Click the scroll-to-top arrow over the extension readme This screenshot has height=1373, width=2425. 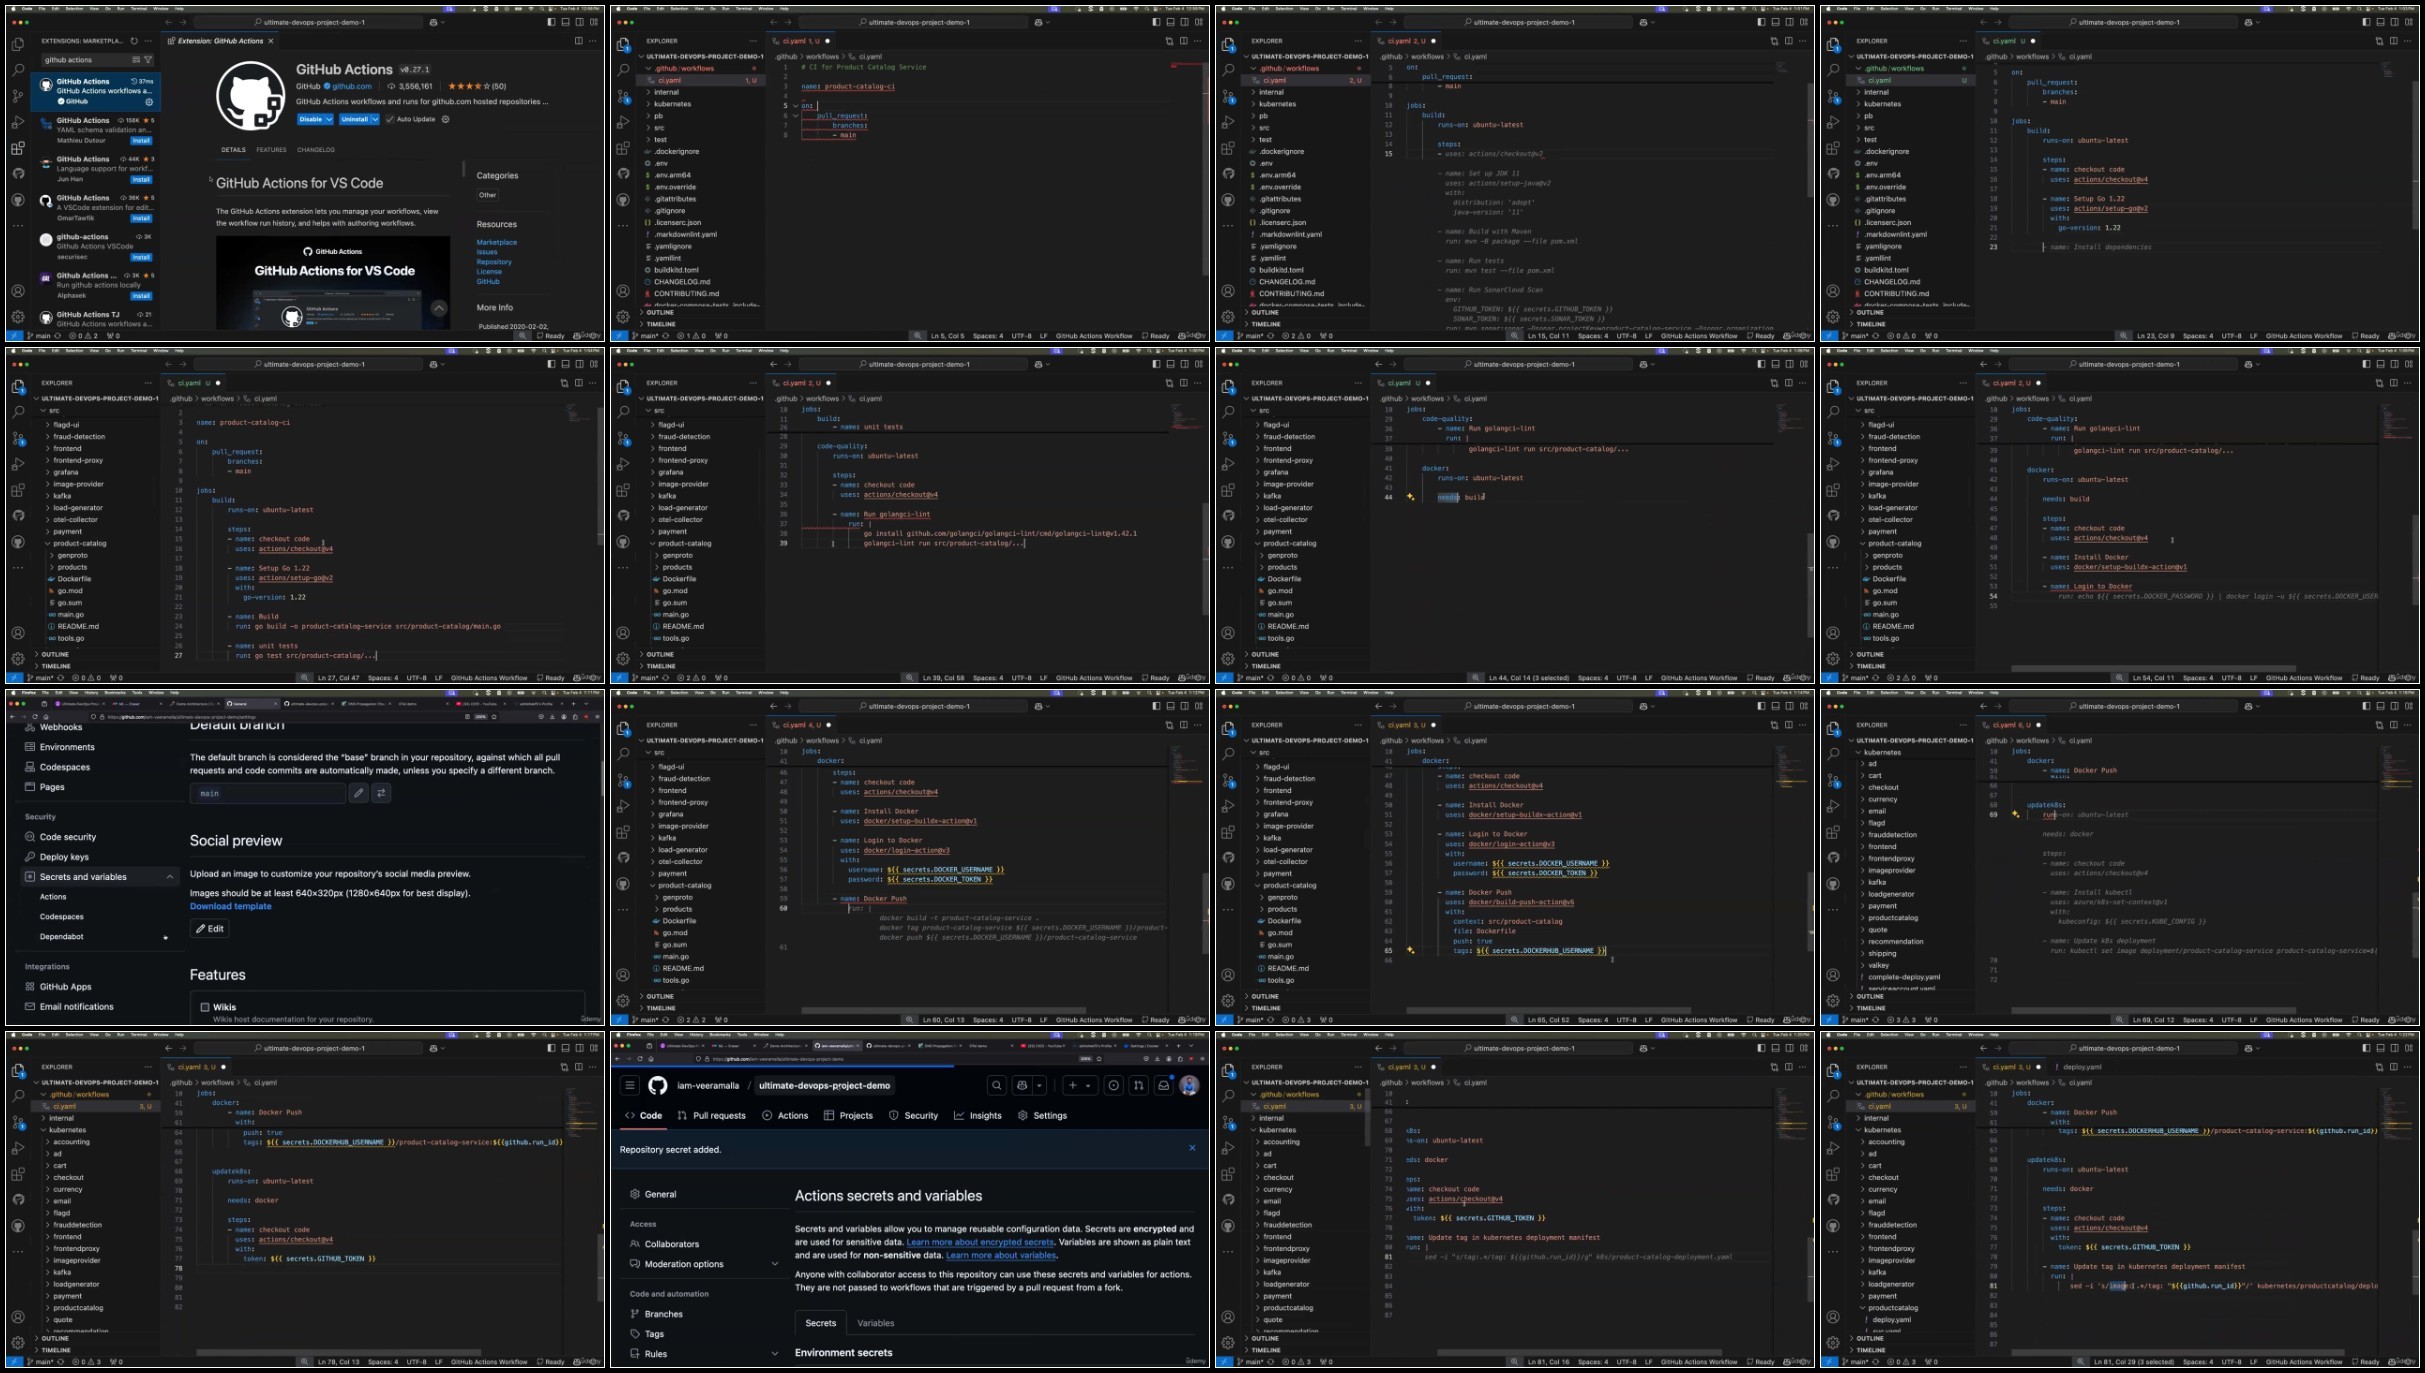(x=439, y=309)
